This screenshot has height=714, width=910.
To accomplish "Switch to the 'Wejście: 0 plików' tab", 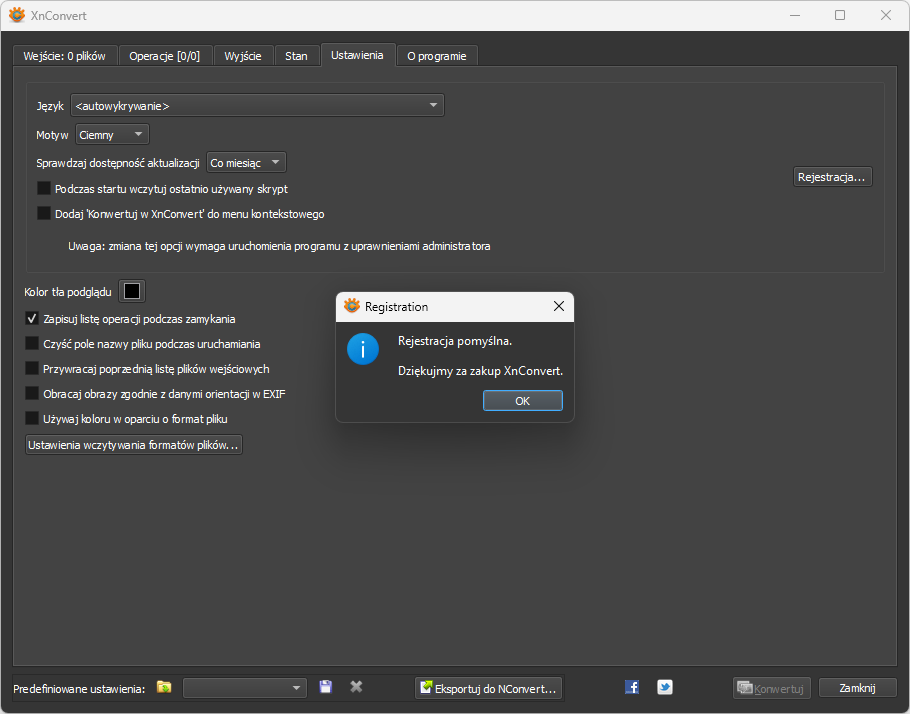I will click(x=65, y=56).
